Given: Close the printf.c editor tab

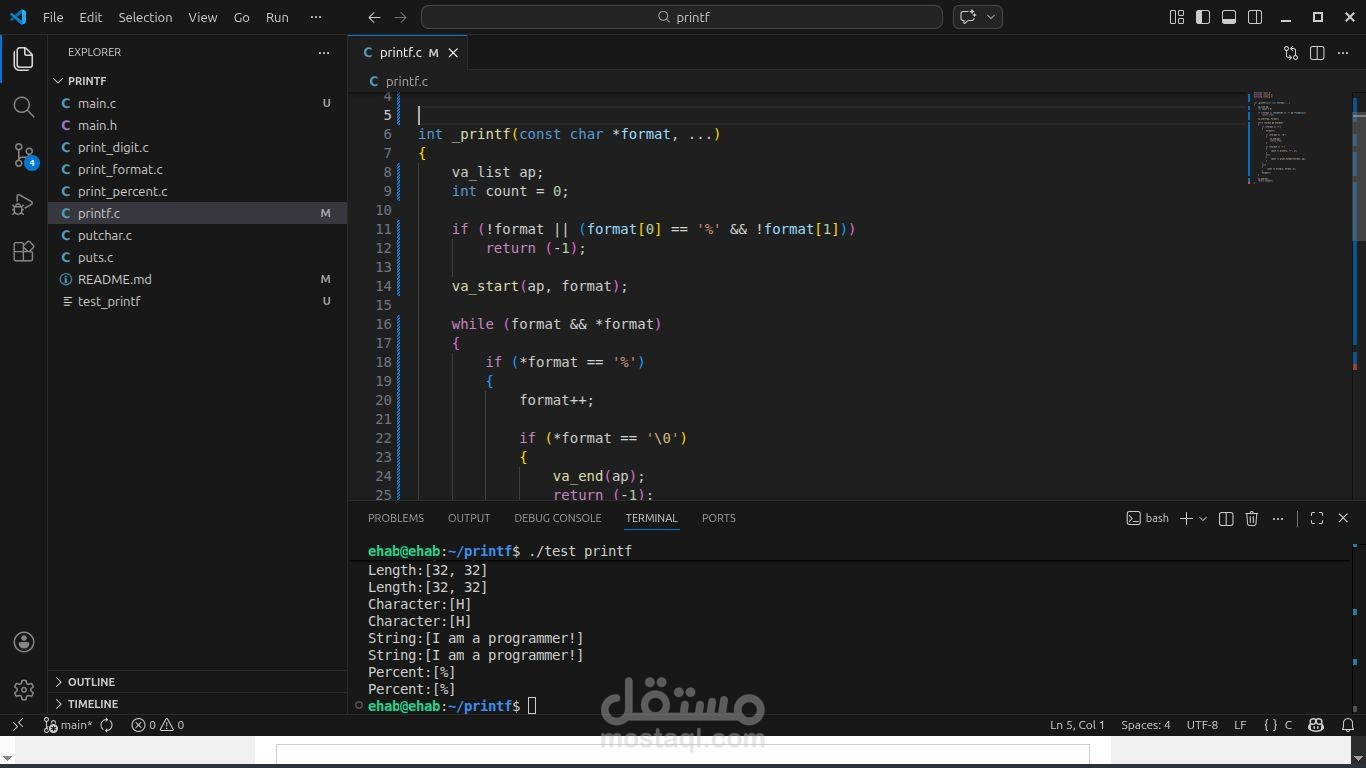Looking at the screenshot, I should click(x=453, y=53).
